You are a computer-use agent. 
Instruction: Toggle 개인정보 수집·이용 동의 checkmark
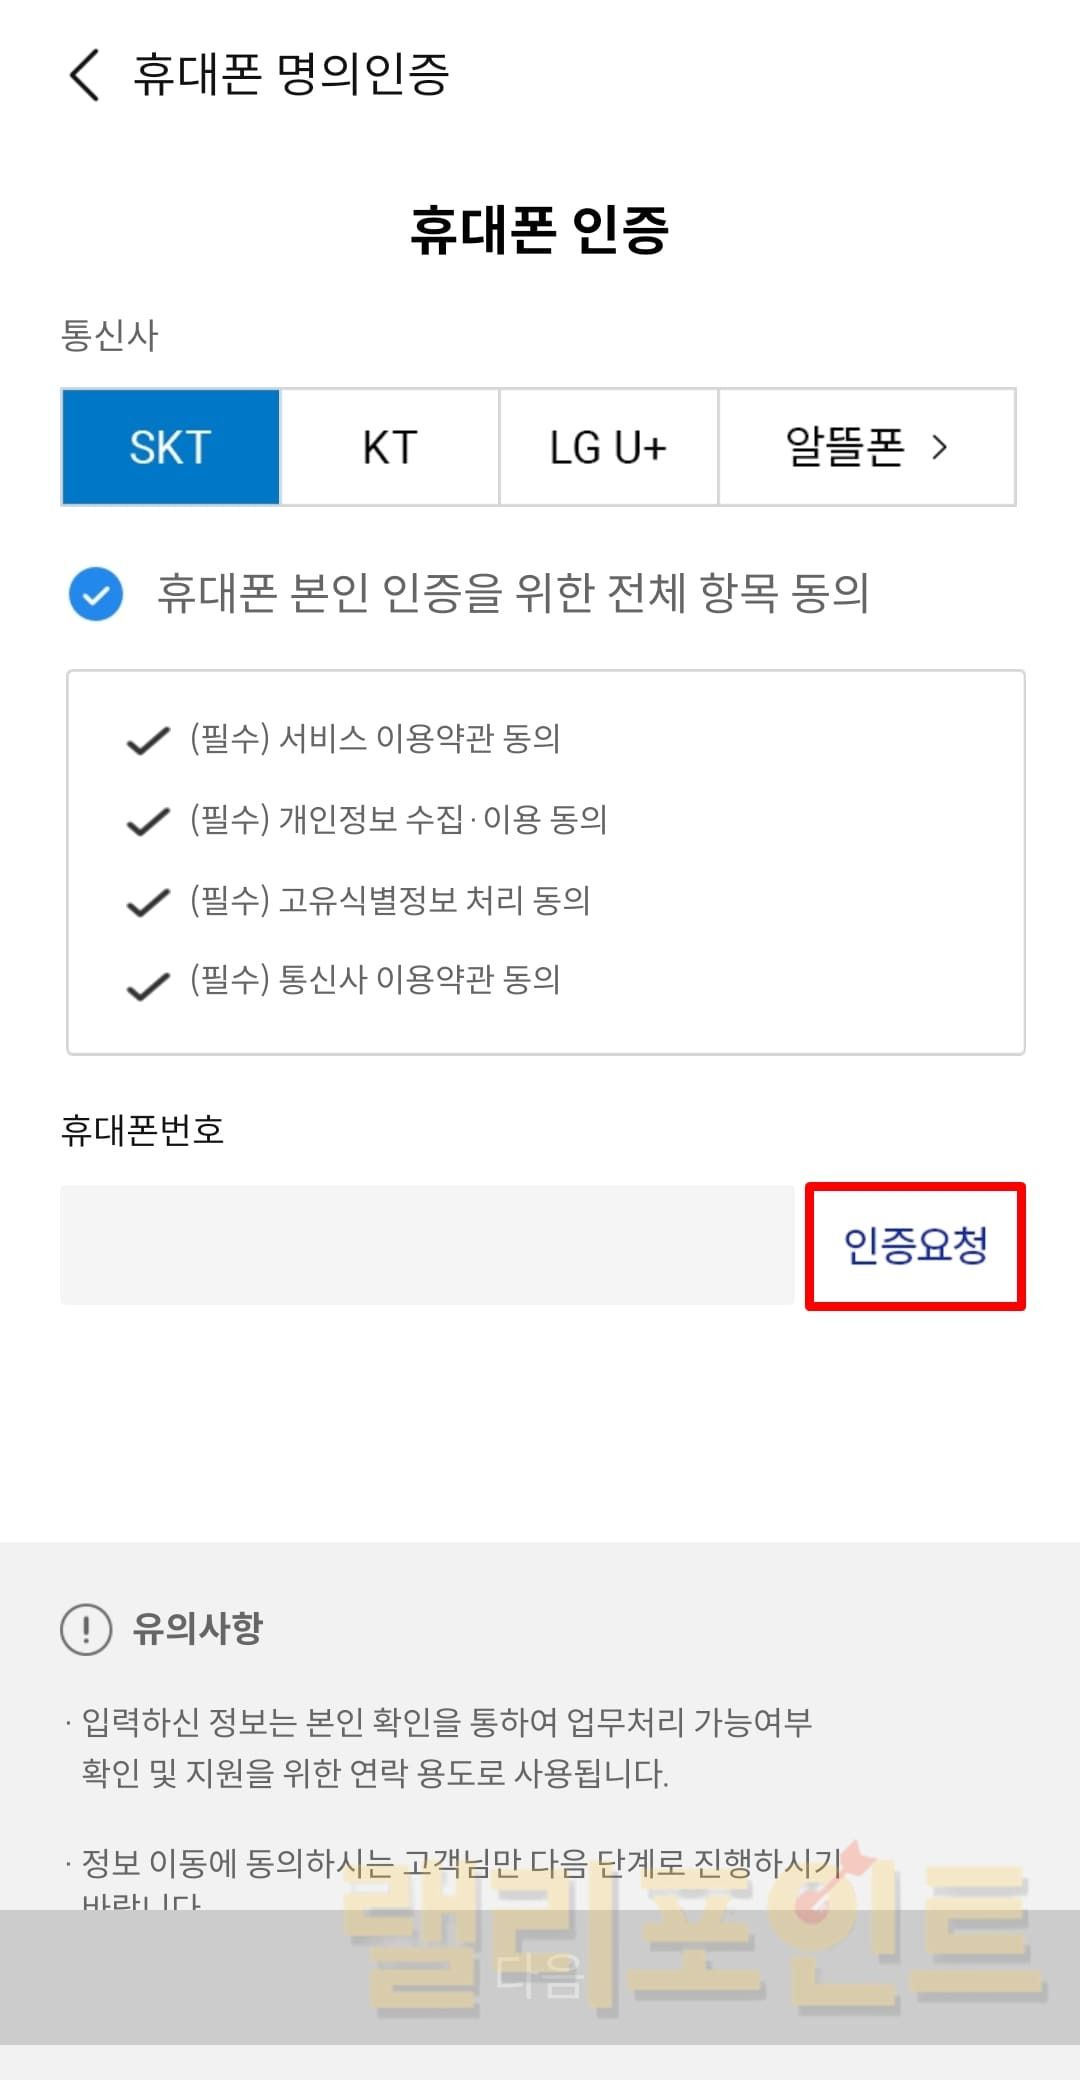(148, 822)
